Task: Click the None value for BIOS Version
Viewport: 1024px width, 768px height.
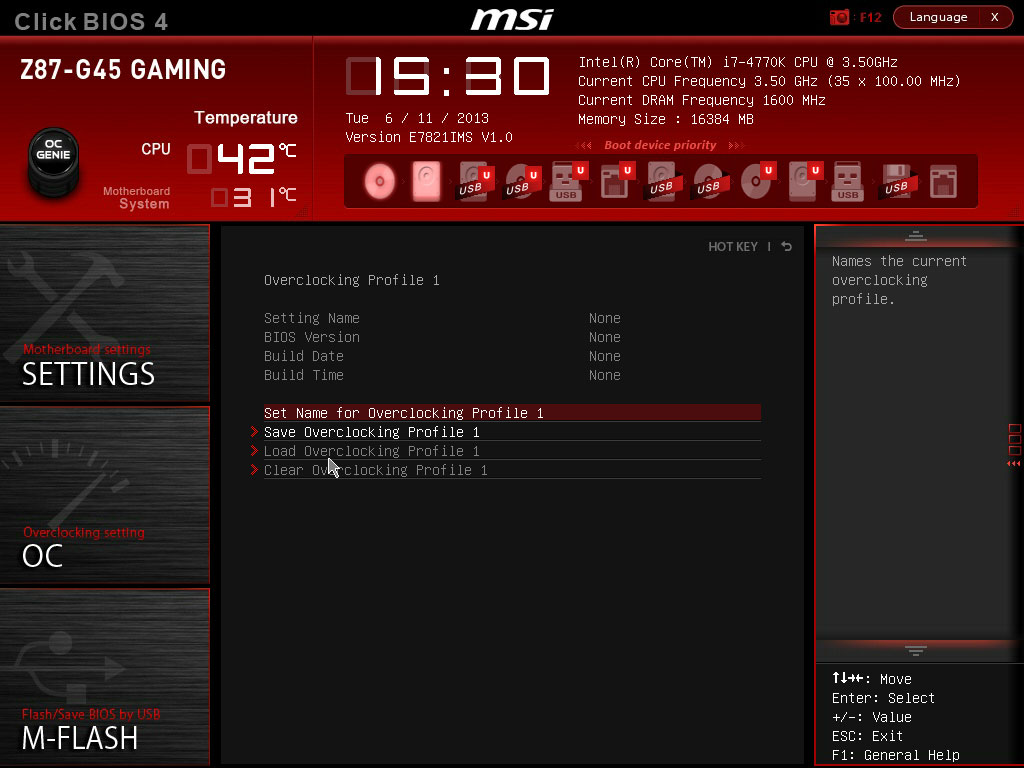Action: 605,337
